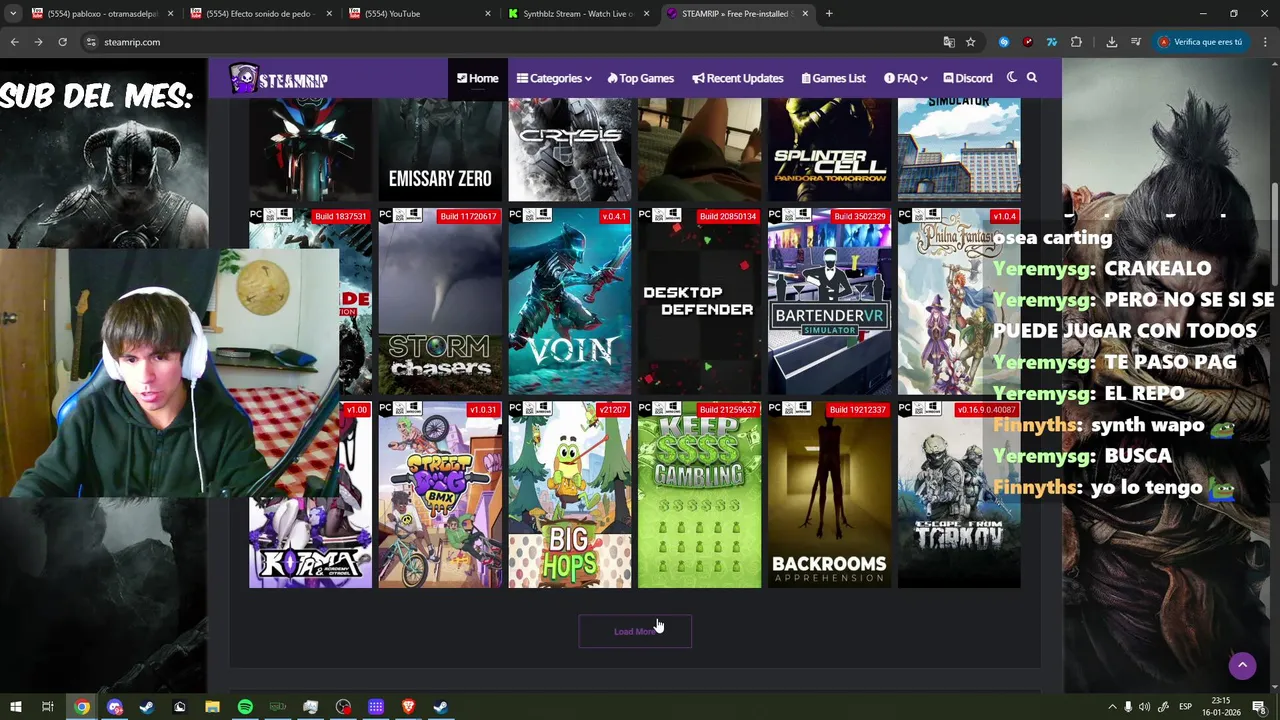Image resolution: width=1280 pixels, height=720 pixels.
Task: Open the Keep Gambling game card
Action: 699,495
